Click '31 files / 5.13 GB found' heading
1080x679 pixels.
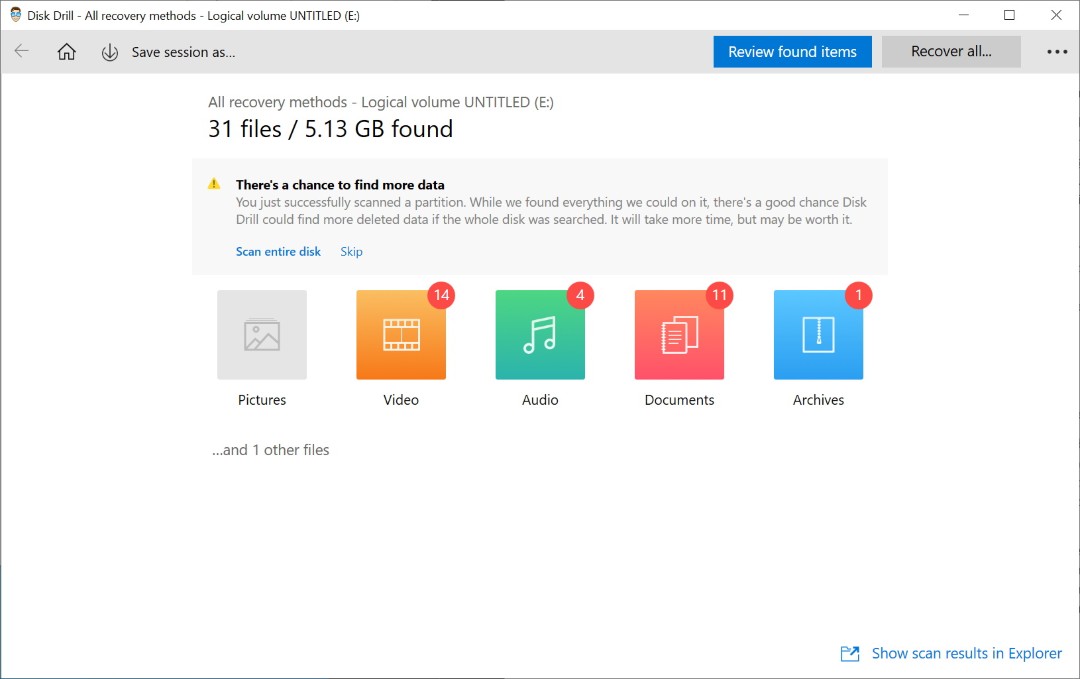pos(331,129)
